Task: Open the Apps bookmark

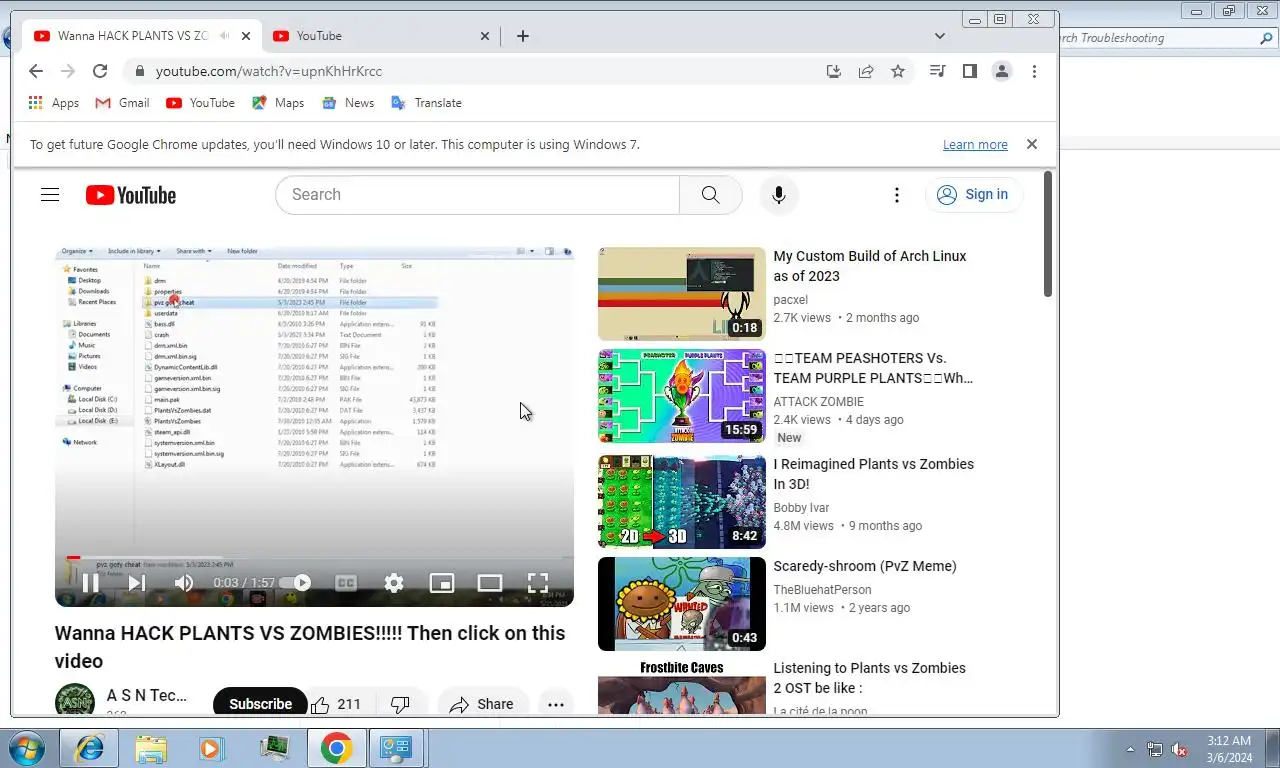Action: [x=54, y=103]
